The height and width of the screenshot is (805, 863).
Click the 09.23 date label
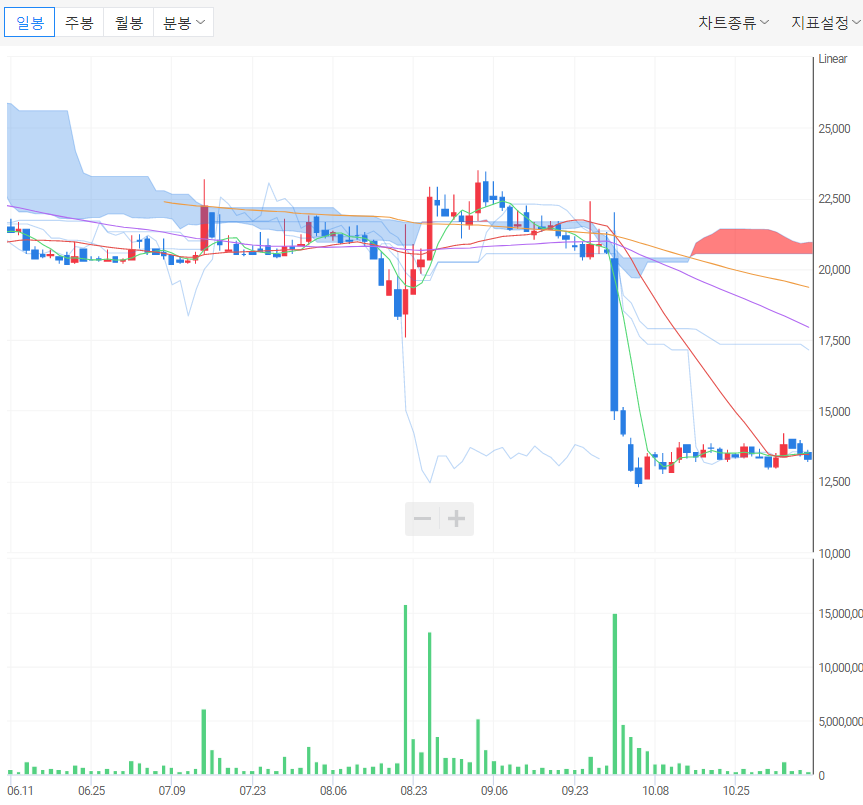[575, 791]
